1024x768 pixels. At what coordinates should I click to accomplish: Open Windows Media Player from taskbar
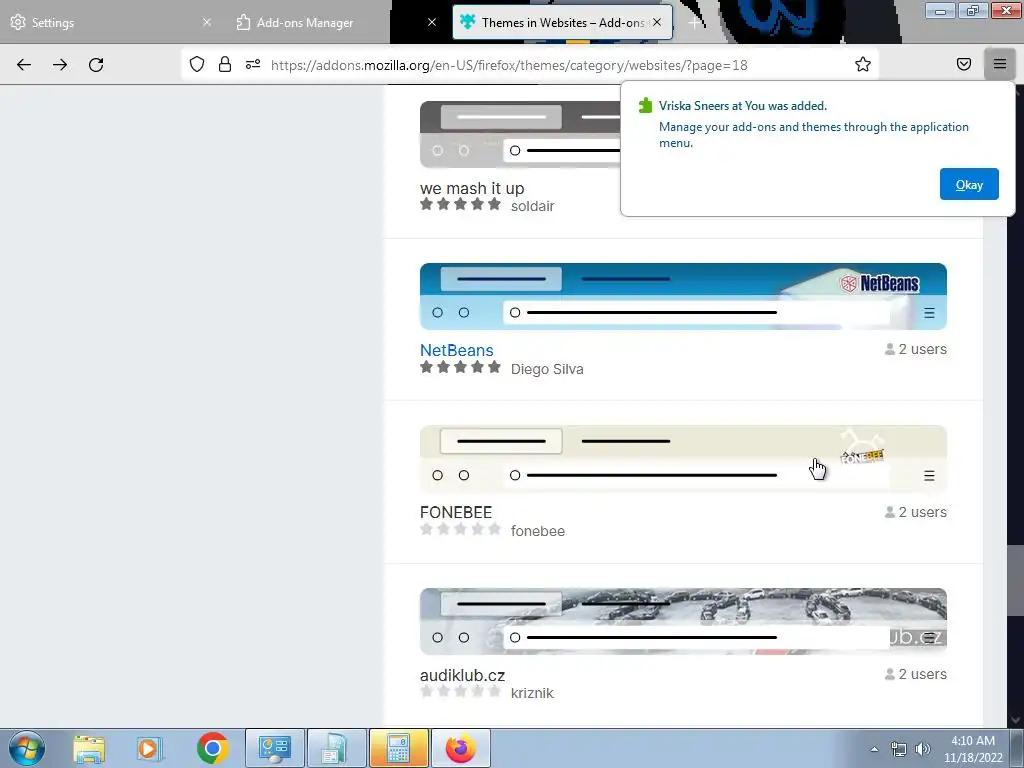(x=149, y=748)
